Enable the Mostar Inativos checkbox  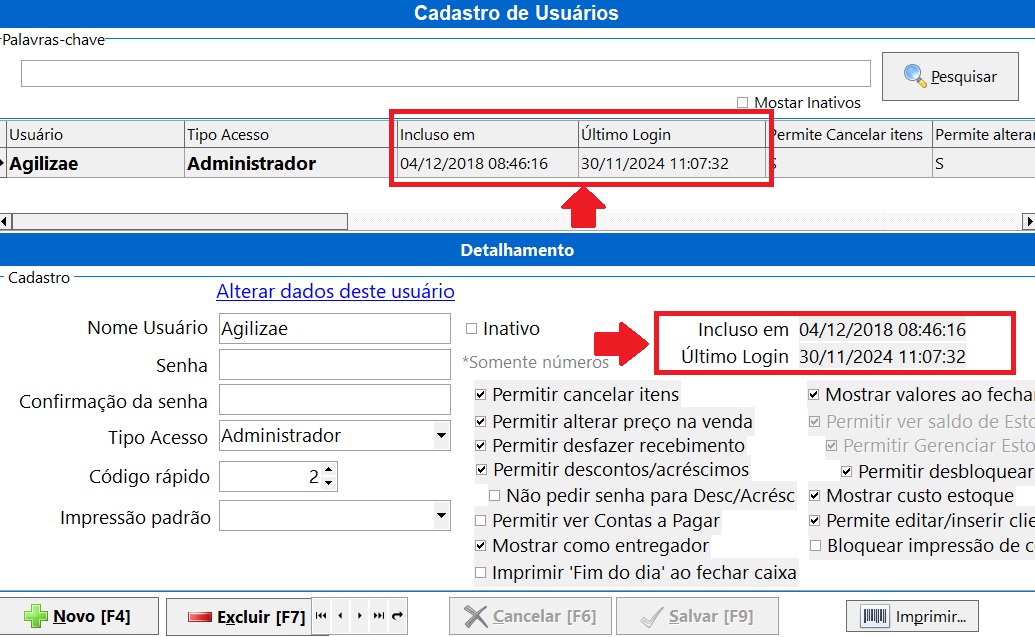743,103
